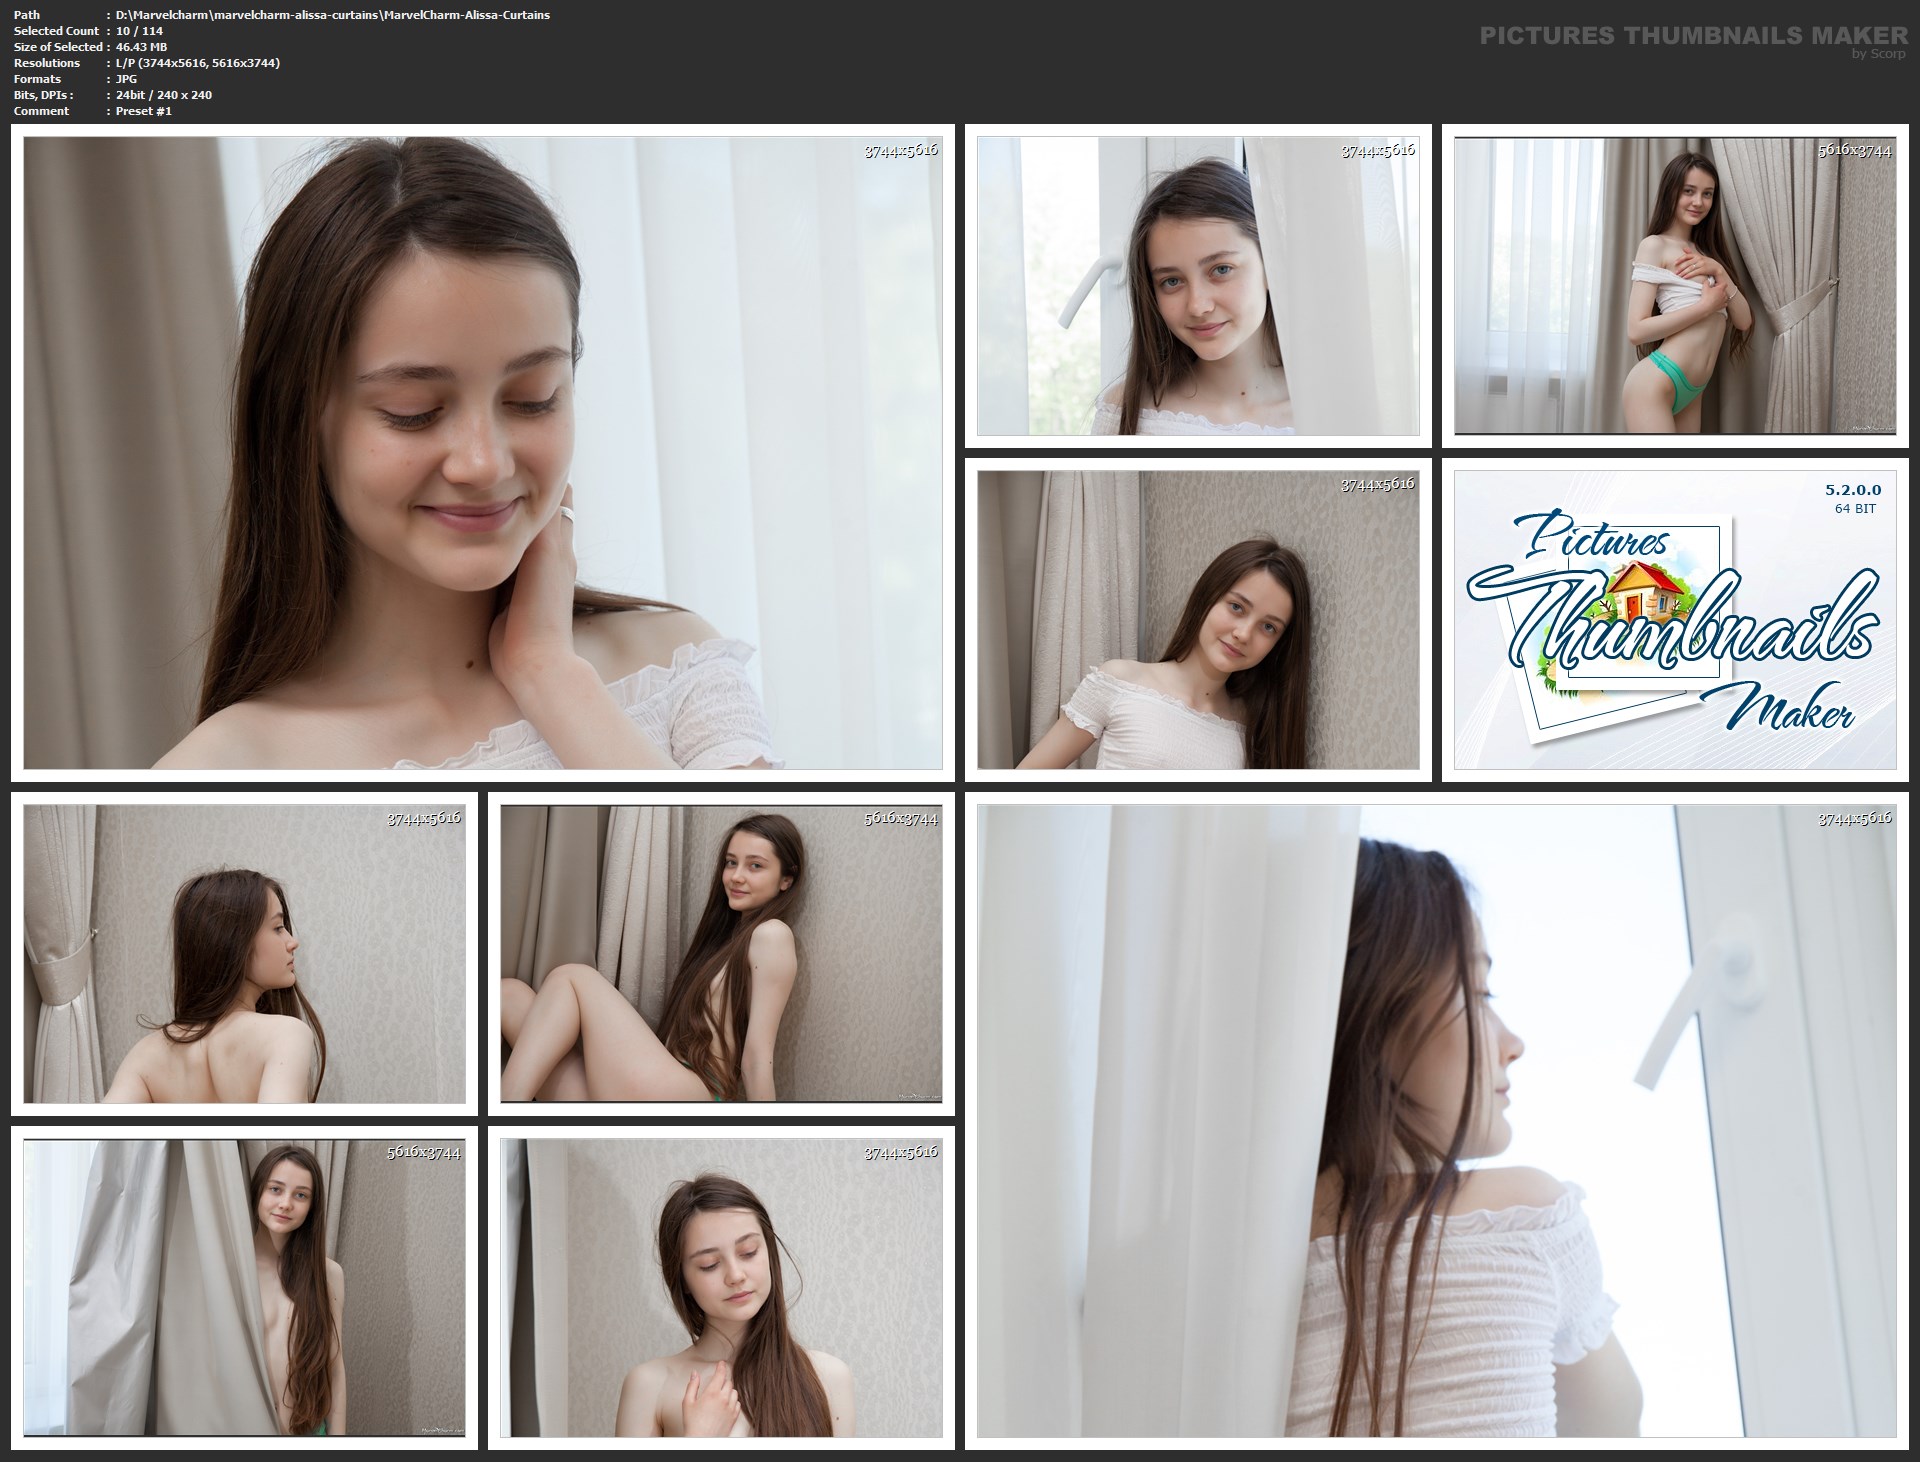Viewport: 1920px width, 1462px height.
Task: Click the 5616x3744 label beside the logo tile
Action: click(x=1855, y=150)
